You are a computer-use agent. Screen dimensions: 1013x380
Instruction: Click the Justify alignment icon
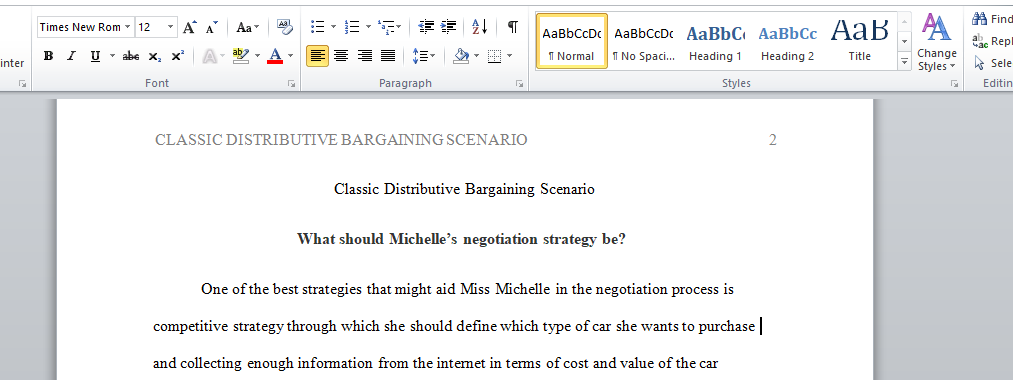click(x=388, y=56)
